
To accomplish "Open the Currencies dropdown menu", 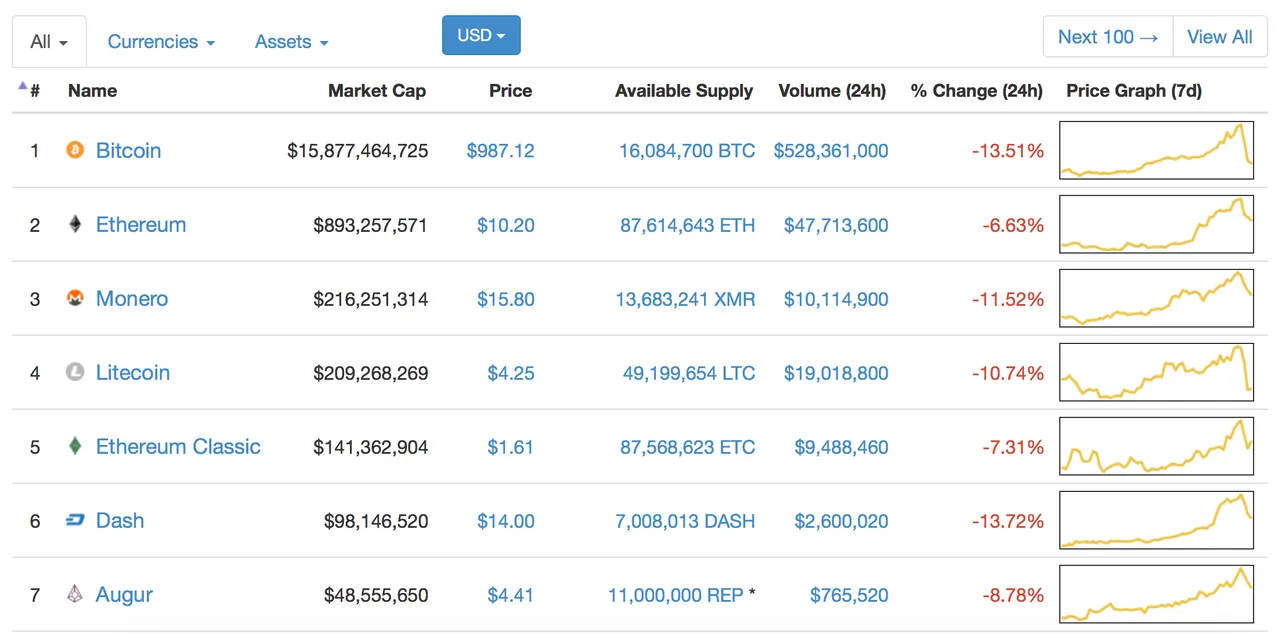I will pyautogui.click(x=161, y=42).
